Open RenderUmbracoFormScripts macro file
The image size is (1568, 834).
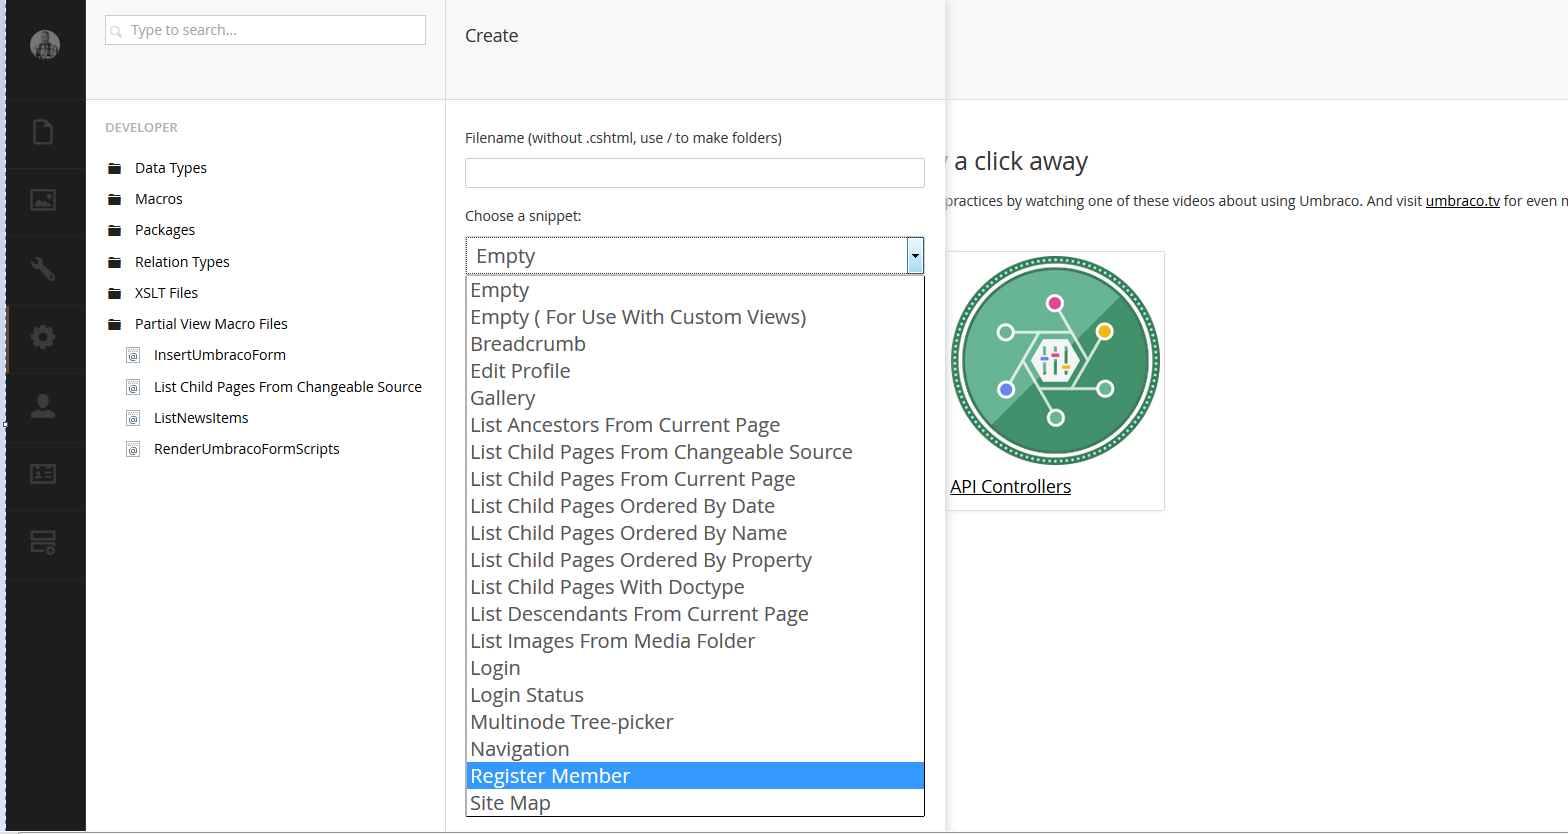coord(247,449)
